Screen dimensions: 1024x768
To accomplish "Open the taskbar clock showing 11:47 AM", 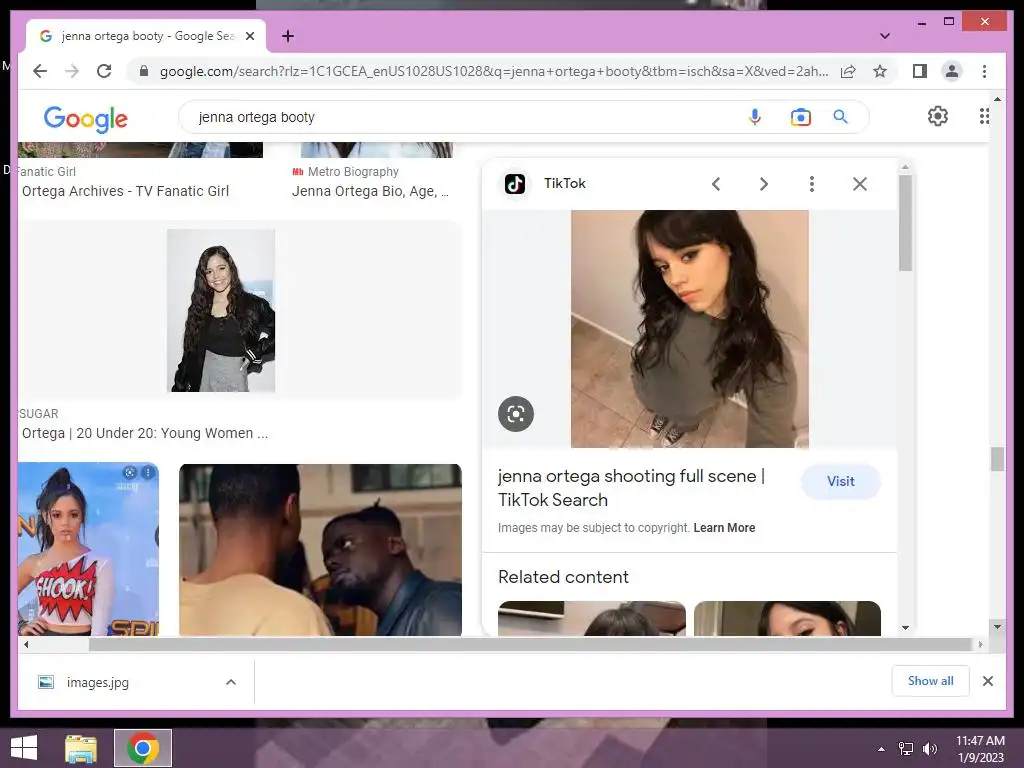I will (x=980, y=749).
